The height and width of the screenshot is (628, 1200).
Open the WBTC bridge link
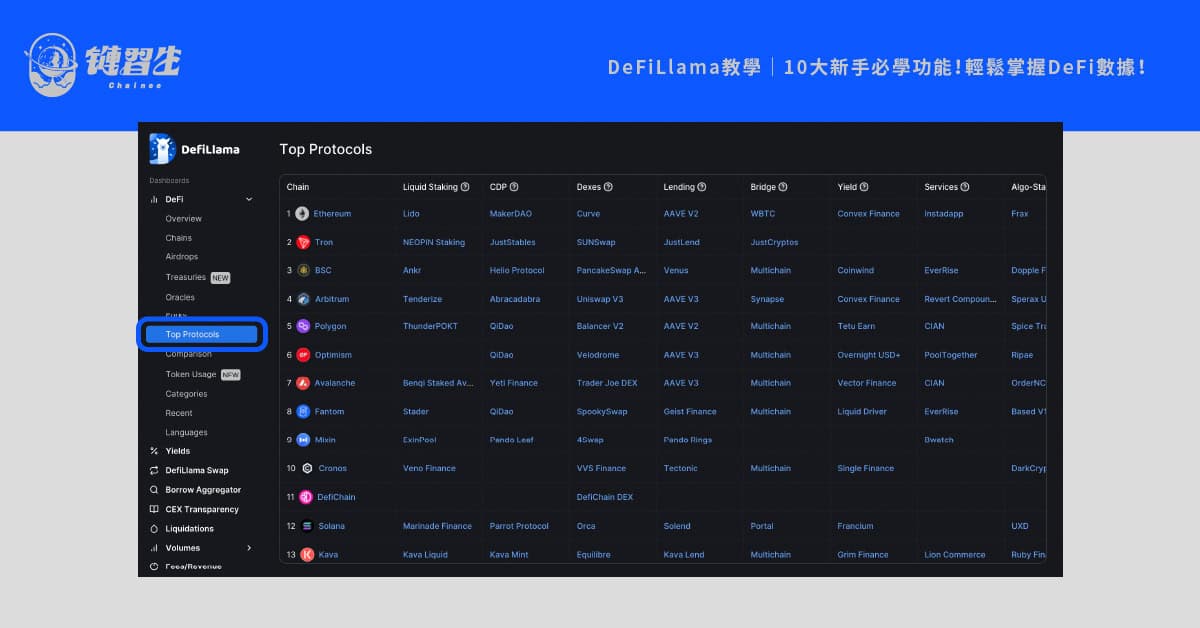pyautogui.click(x=763, y=214)
